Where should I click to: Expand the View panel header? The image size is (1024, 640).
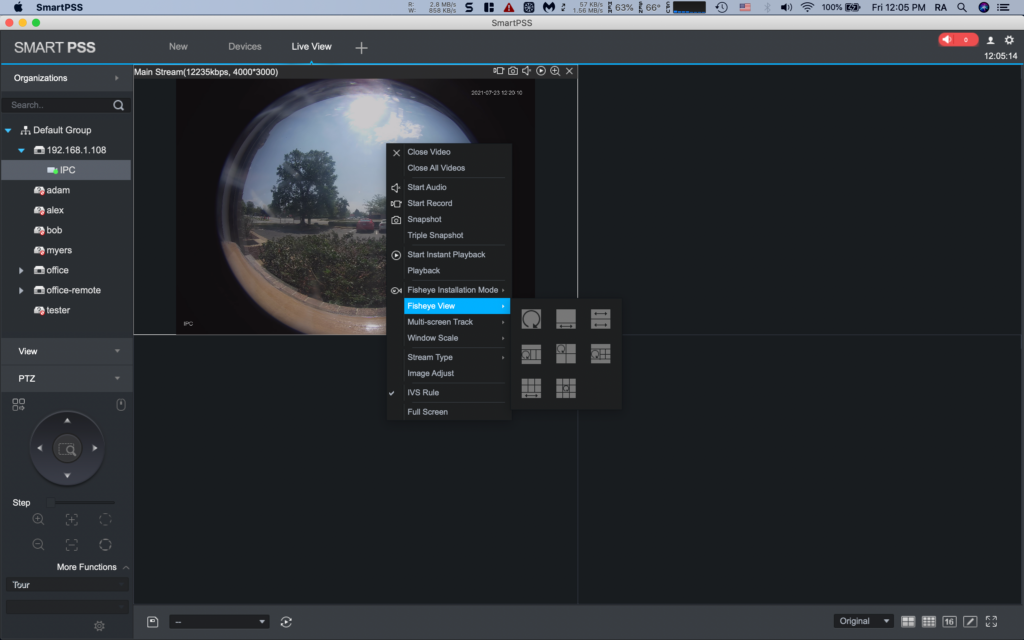pos(66,351)
